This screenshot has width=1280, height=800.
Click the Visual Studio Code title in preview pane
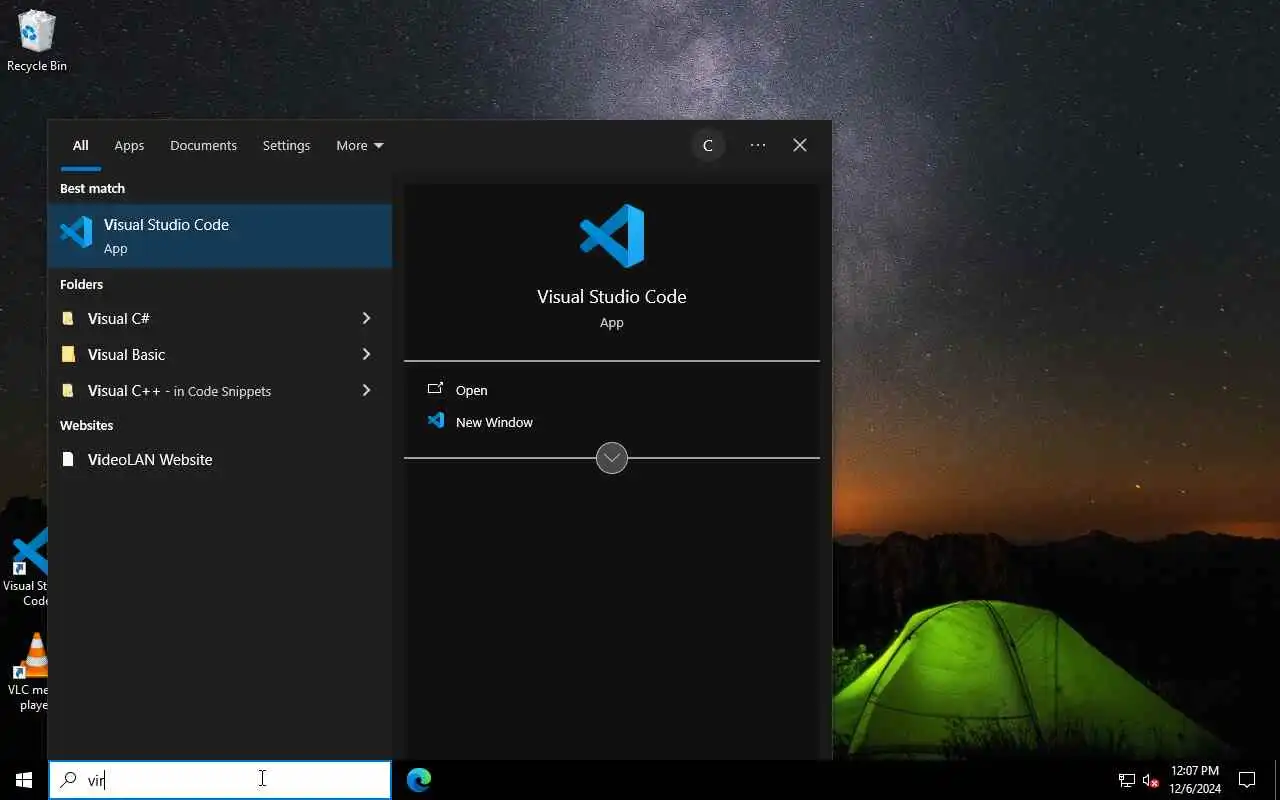click(612, 296)
